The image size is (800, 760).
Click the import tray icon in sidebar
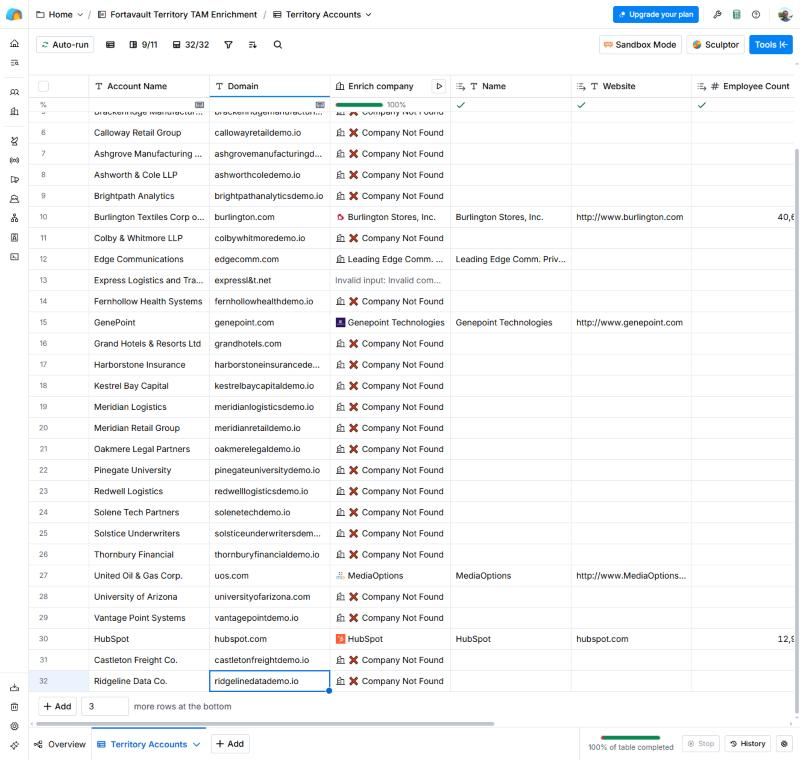pyautogui.click(x=14, y=688)
